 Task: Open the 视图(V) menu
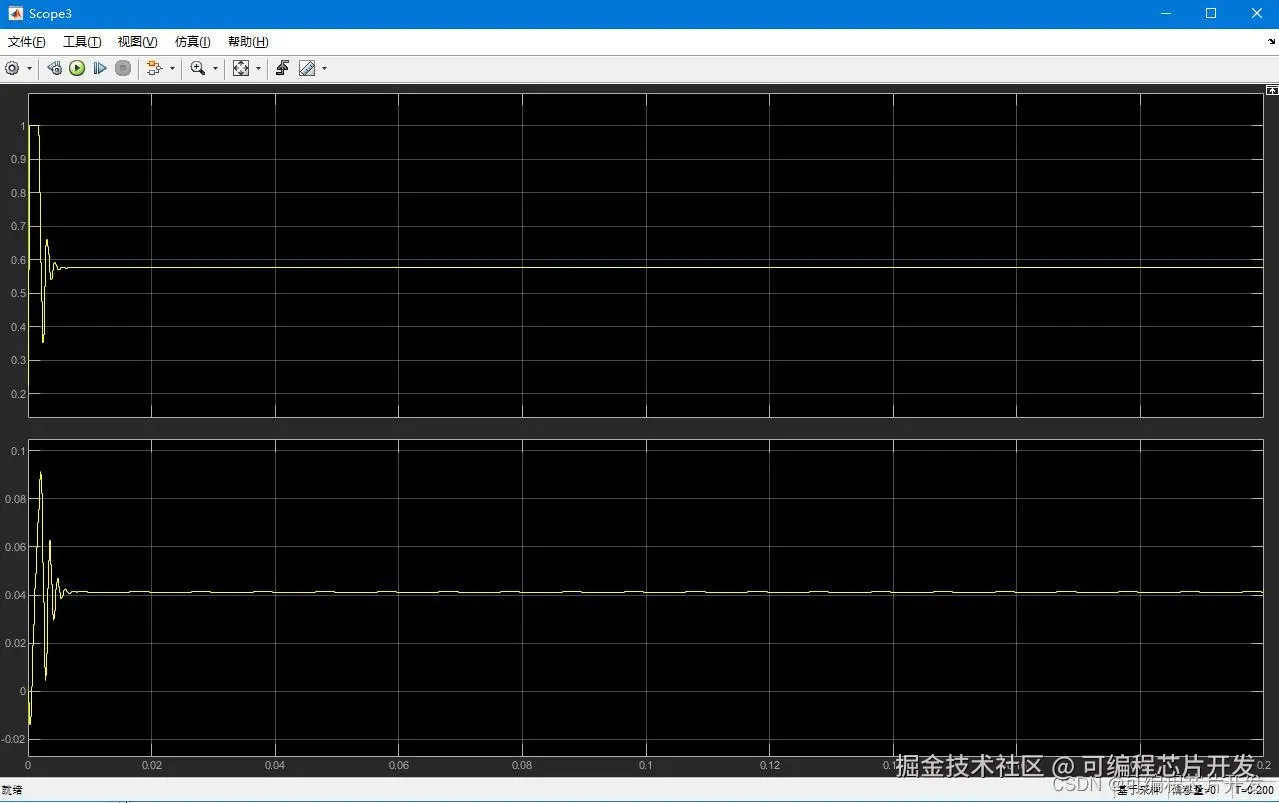(138, 41)
